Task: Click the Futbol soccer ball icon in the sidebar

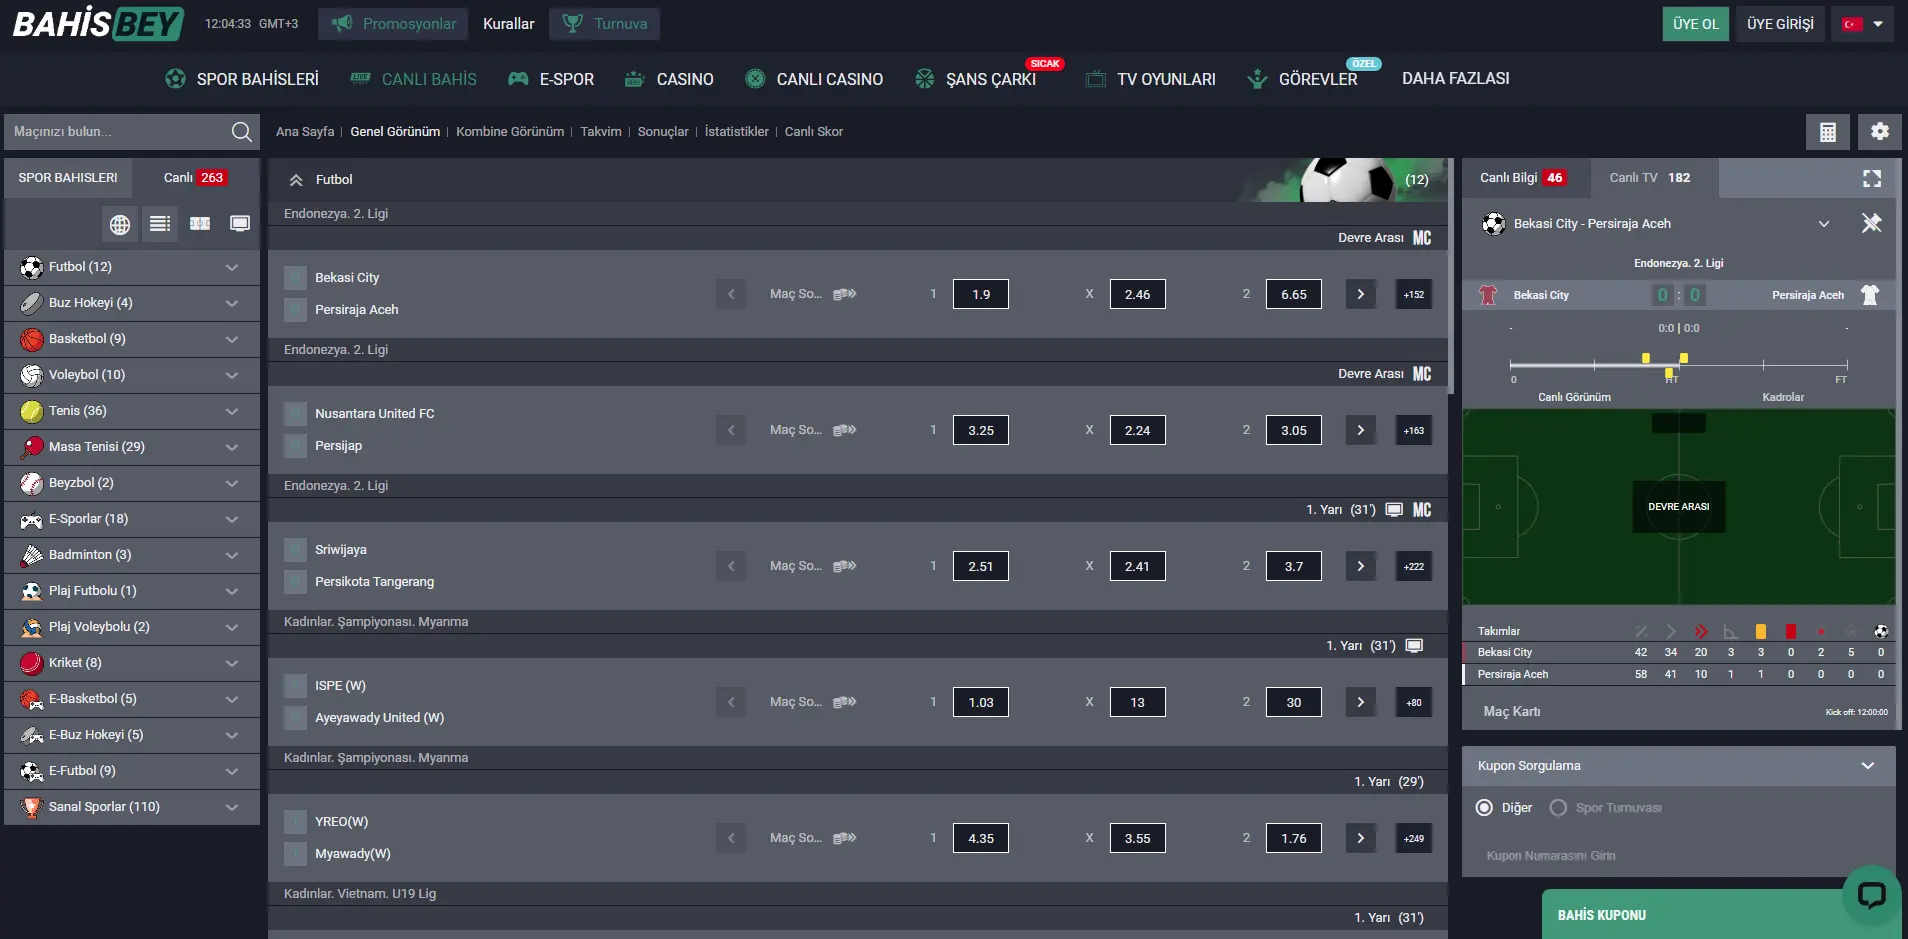Action: [x=32, y=267]
